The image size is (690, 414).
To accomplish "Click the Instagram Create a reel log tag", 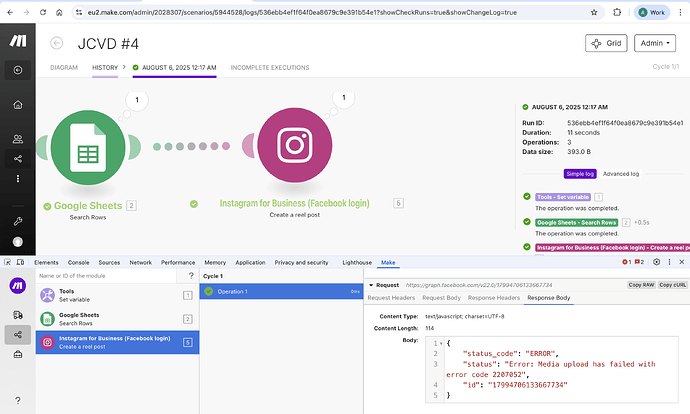I will click(x=612, y=248).
